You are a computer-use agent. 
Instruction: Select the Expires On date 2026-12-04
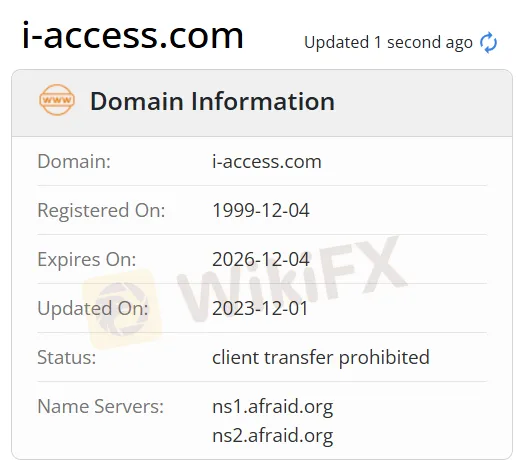click(x=261, y=259)
